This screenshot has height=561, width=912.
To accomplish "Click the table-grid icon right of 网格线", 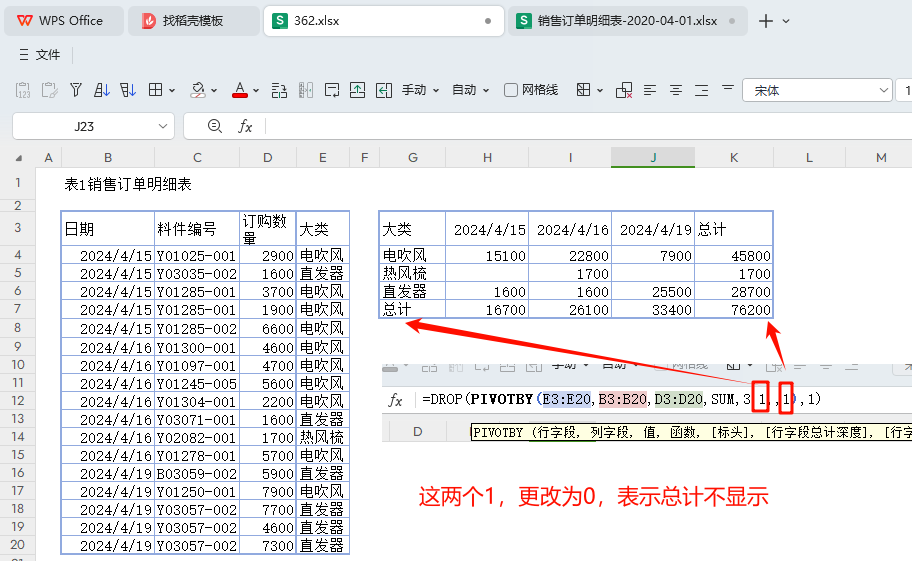I will point(583,90).
